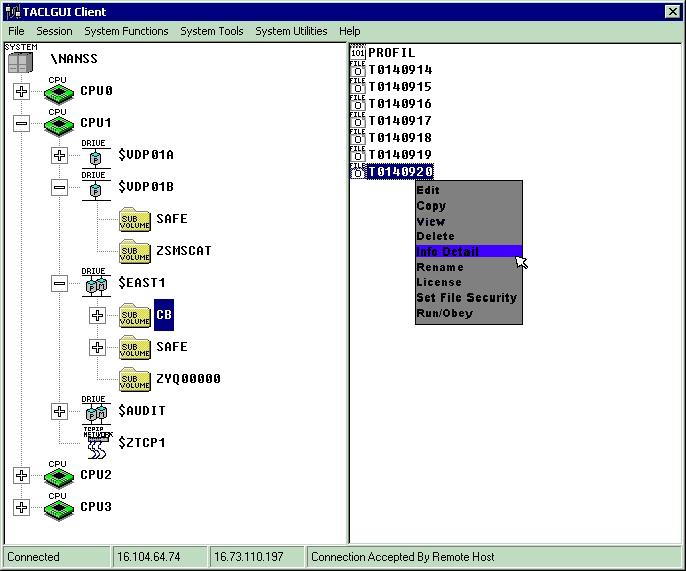Select the CPU2 chip icon
This screenshot has width=686, height=571.
[x=59, y=477]
